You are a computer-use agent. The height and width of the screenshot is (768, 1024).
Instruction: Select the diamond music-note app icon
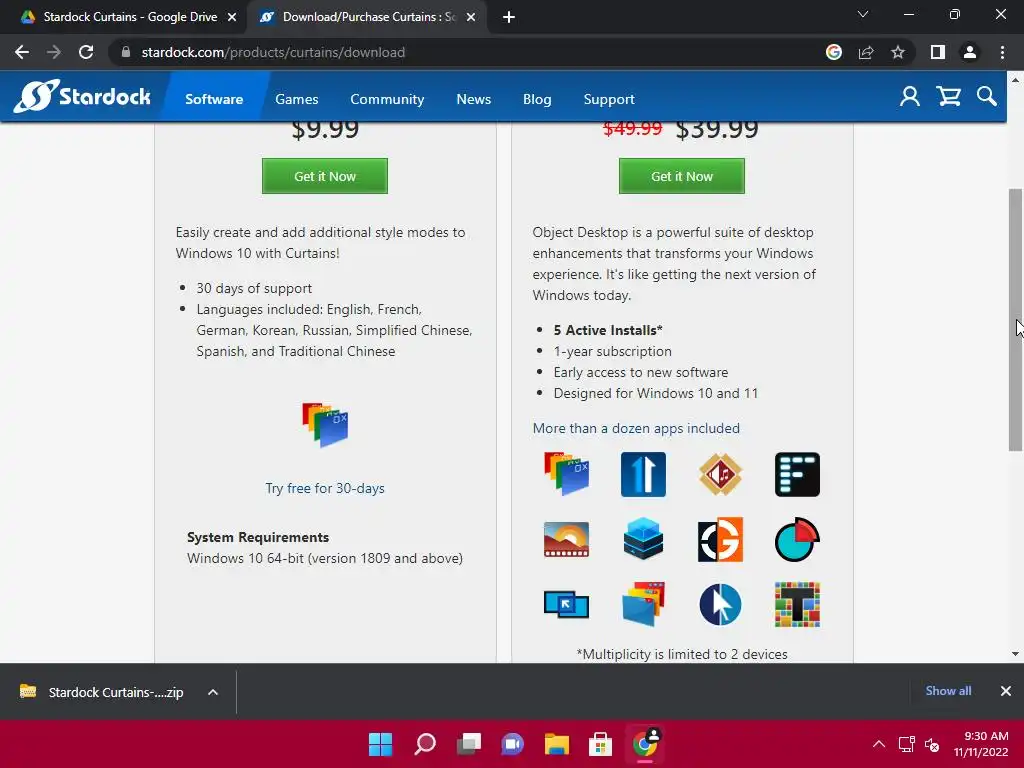[x=720, y=474]
